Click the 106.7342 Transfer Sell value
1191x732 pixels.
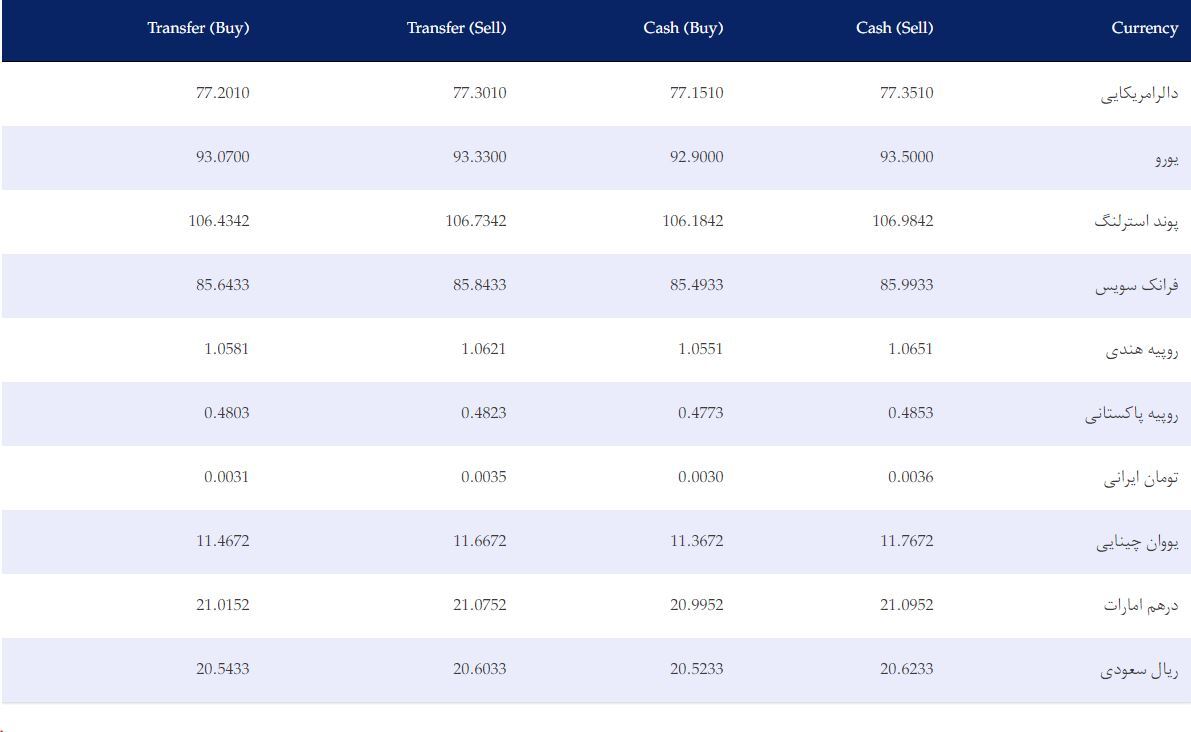[x=475, y=221]
